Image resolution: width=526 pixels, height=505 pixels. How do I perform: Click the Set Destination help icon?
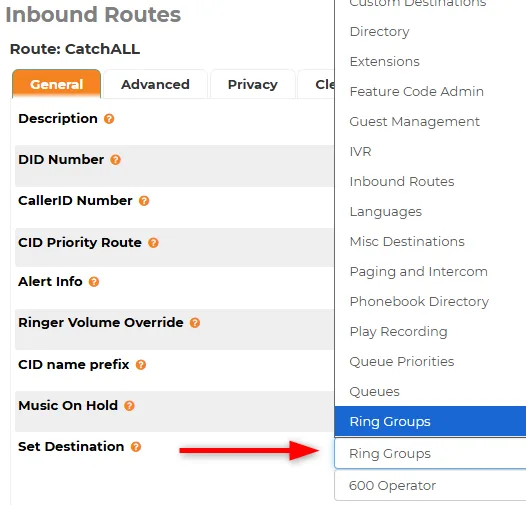(x=136, y=447)
